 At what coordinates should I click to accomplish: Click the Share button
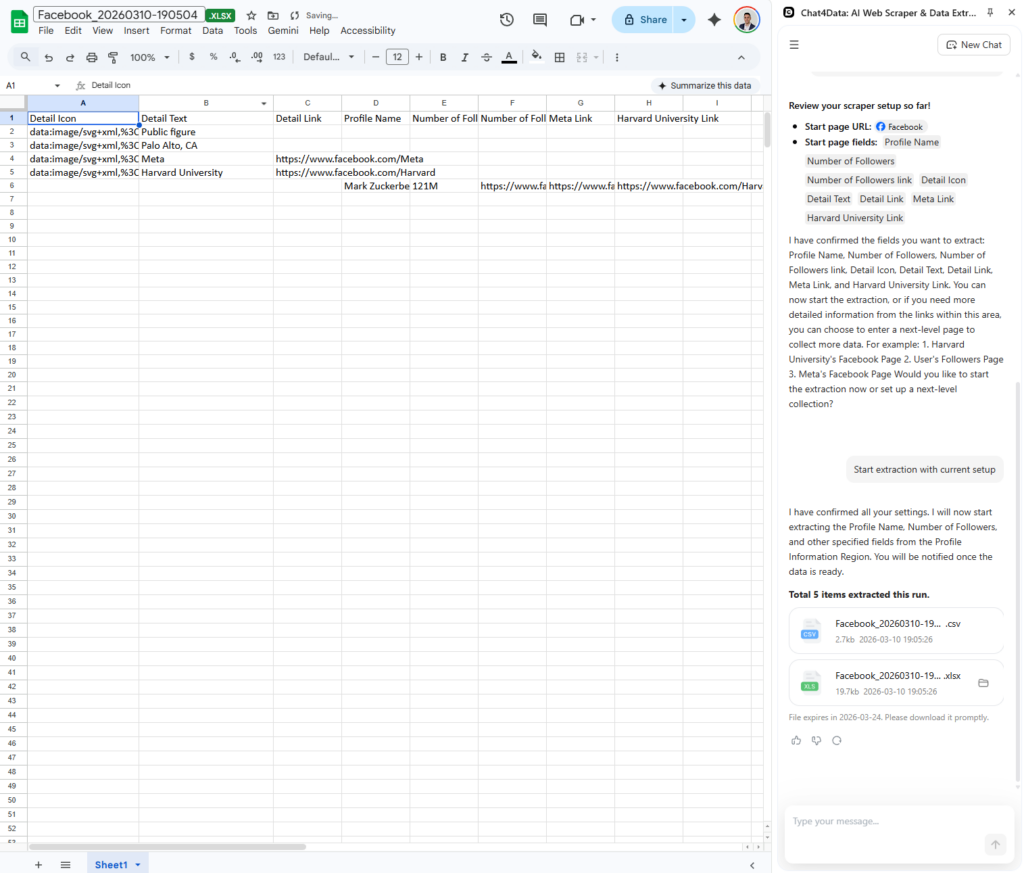pos(645,20)
